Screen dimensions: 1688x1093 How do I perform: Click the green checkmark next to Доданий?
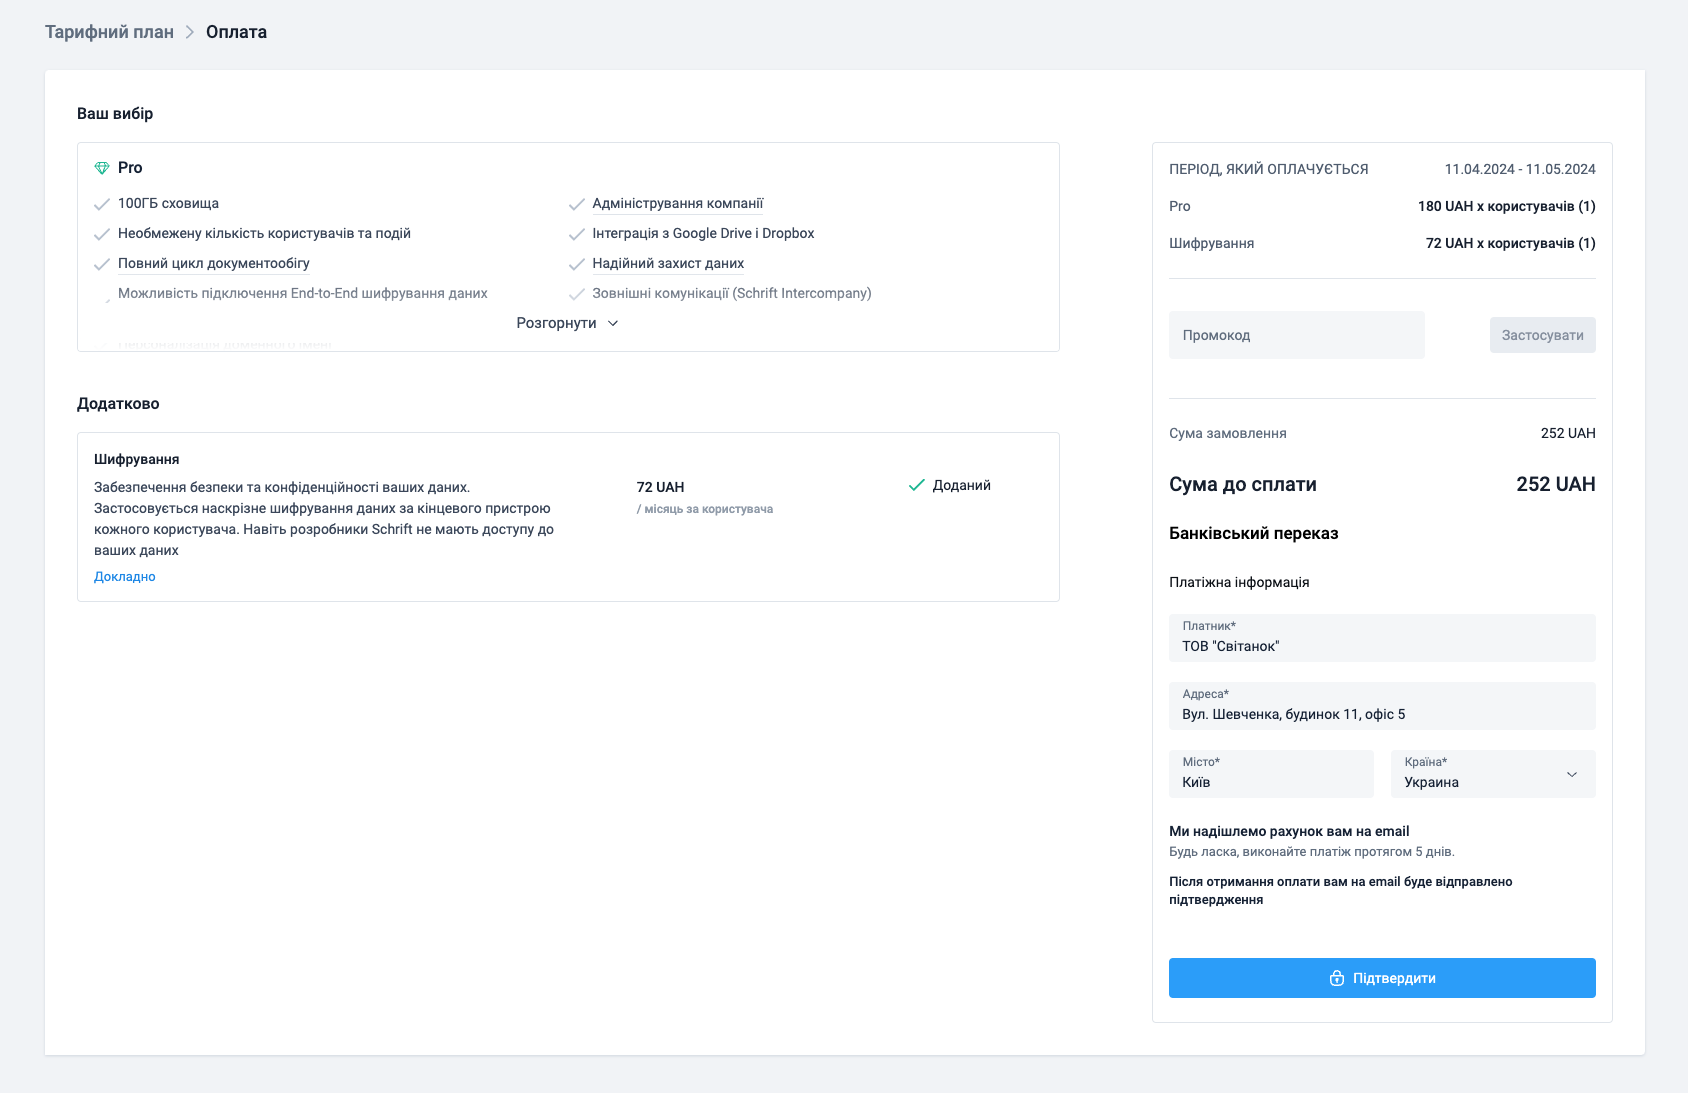pyautogui.click(x=916, y=485)
